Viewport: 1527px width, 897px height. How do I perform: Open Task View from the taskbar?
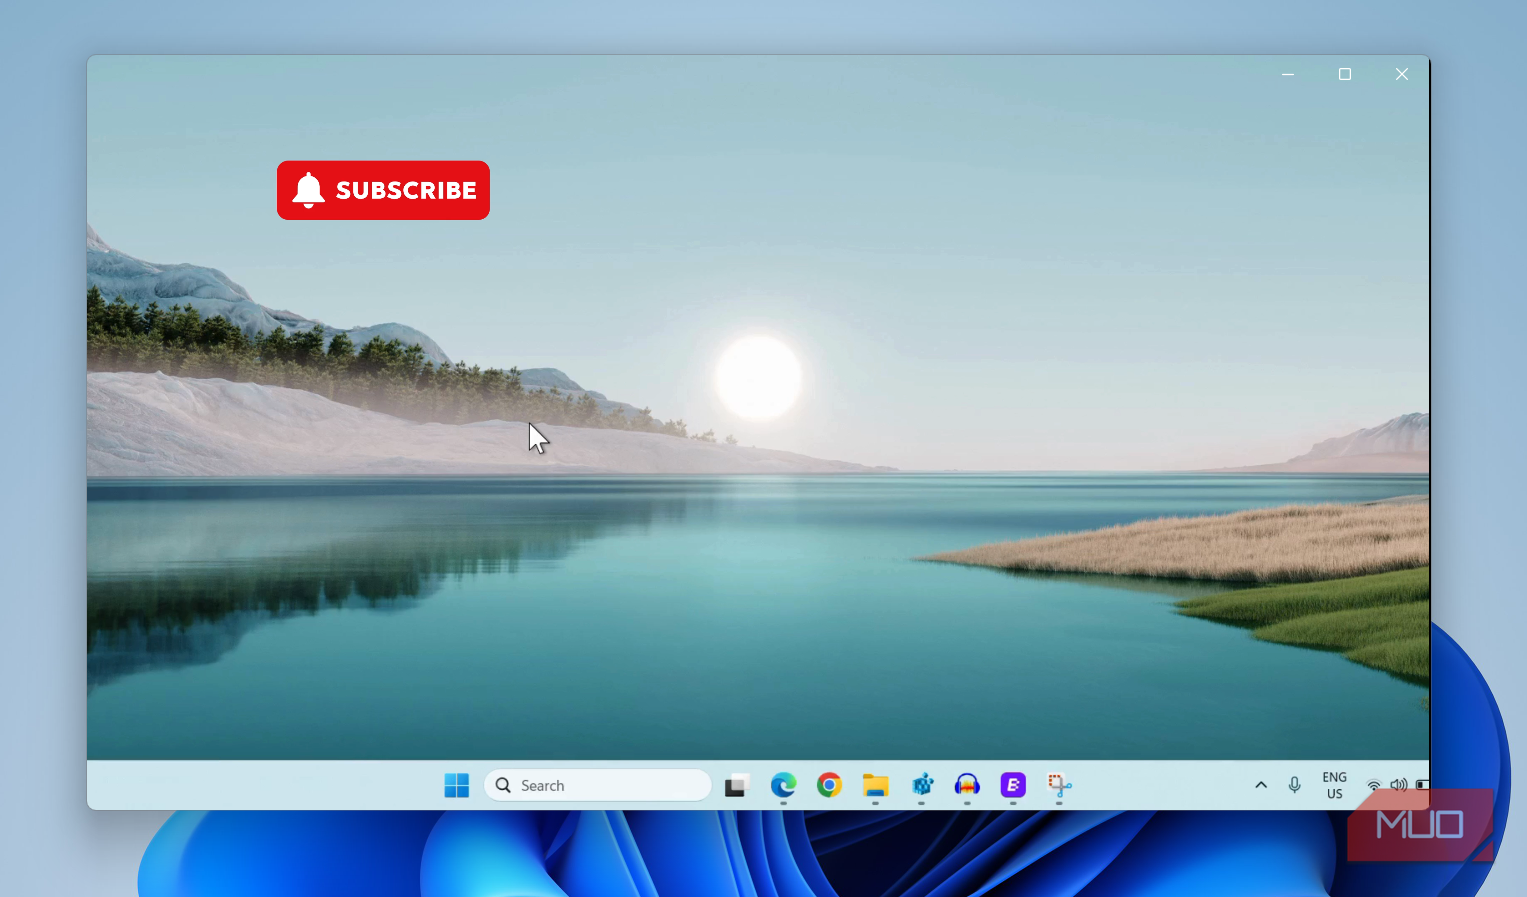click(737, 786)
